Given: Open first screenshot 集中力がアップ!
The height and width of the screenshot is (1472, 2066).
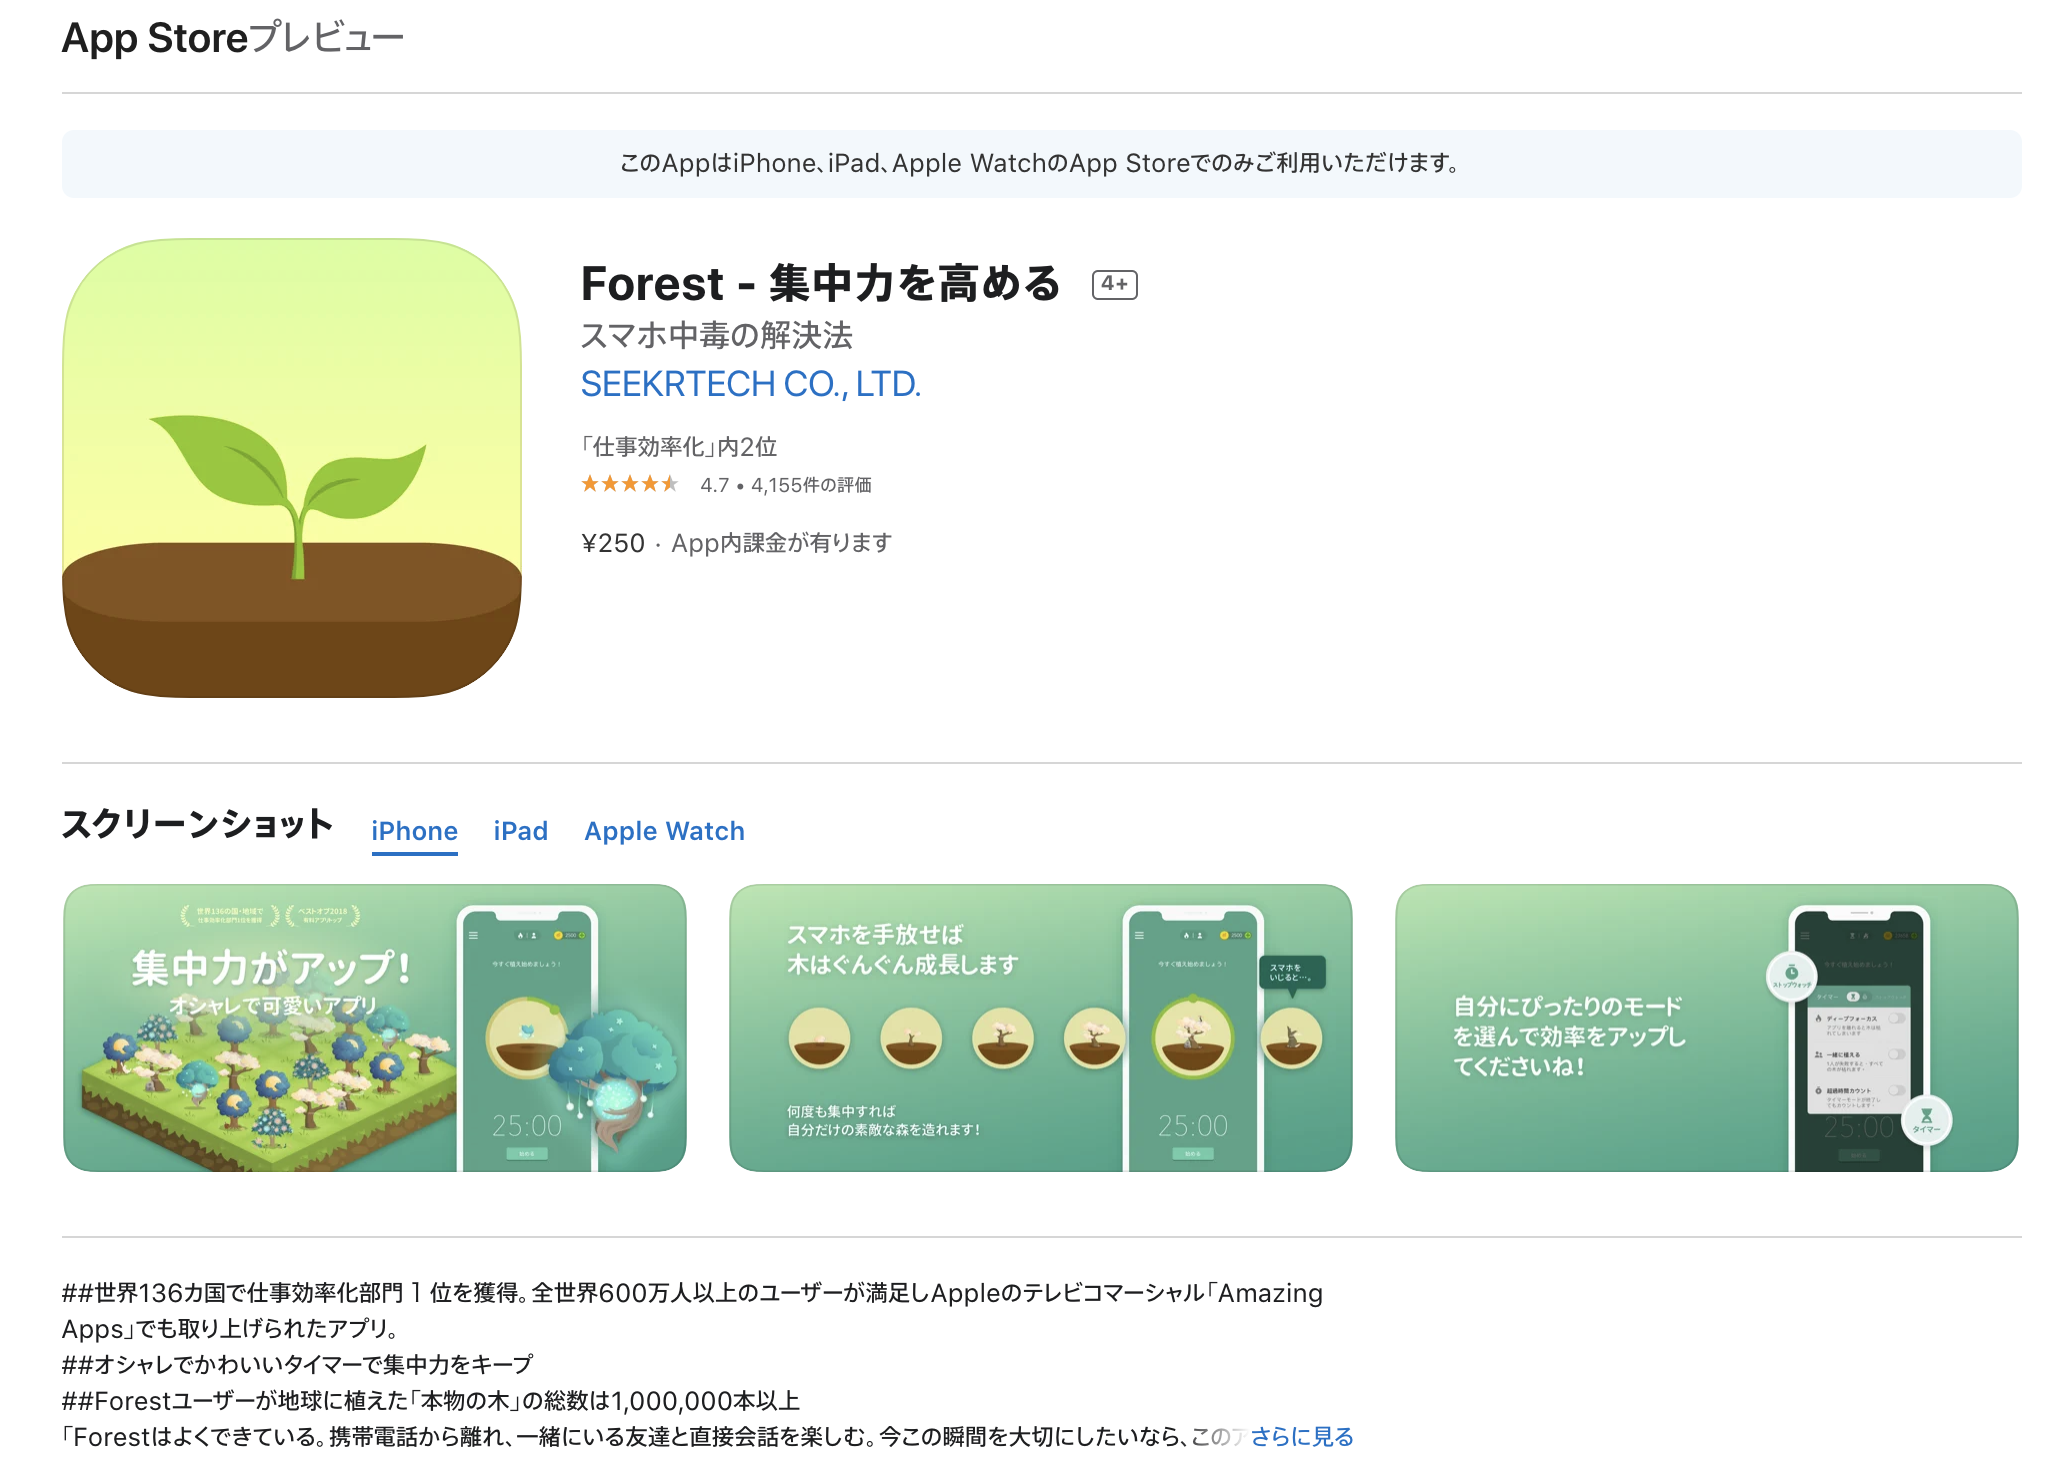Looking at the screenshot, I should 375,1028.
